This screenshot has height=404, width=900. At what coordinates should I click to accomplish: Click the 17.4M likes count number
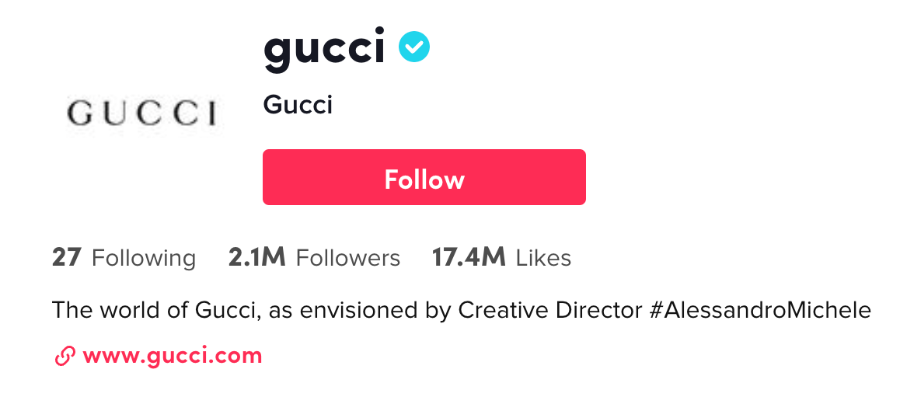pyautogui.click(x=469, y=258)
